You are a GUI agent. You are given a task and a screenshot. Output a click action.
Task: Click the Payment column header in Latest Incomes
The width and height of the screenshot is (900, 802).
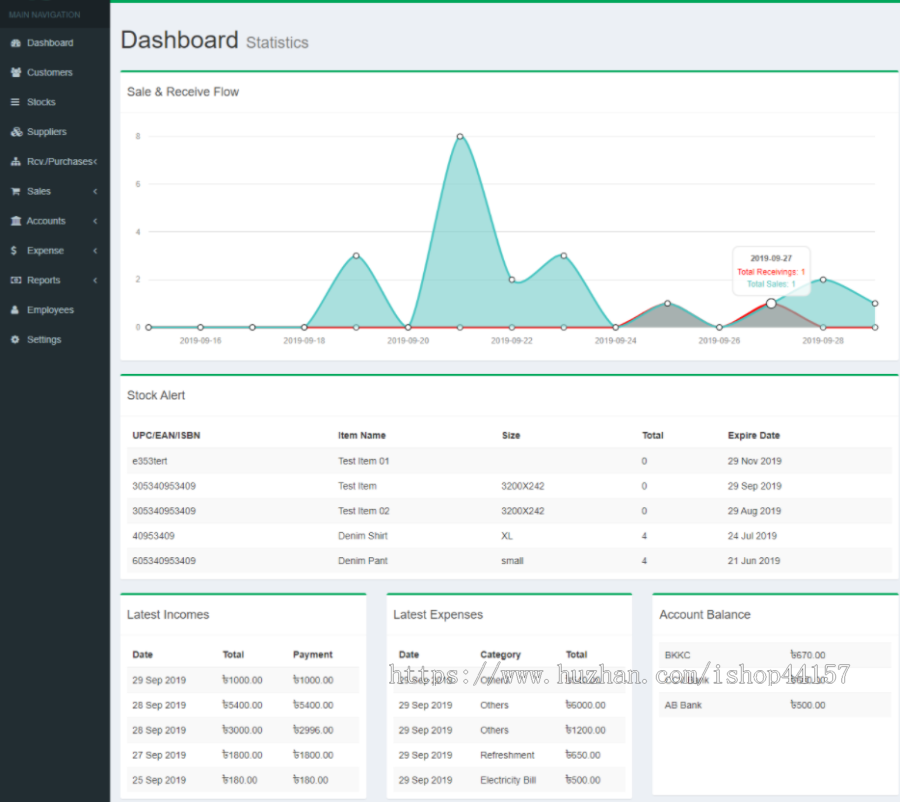coord(312,654)
